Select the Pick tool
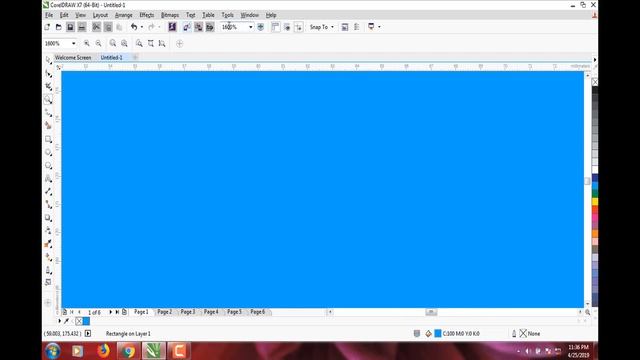This screenshot has width=640, height=360. tap(48, 60)
